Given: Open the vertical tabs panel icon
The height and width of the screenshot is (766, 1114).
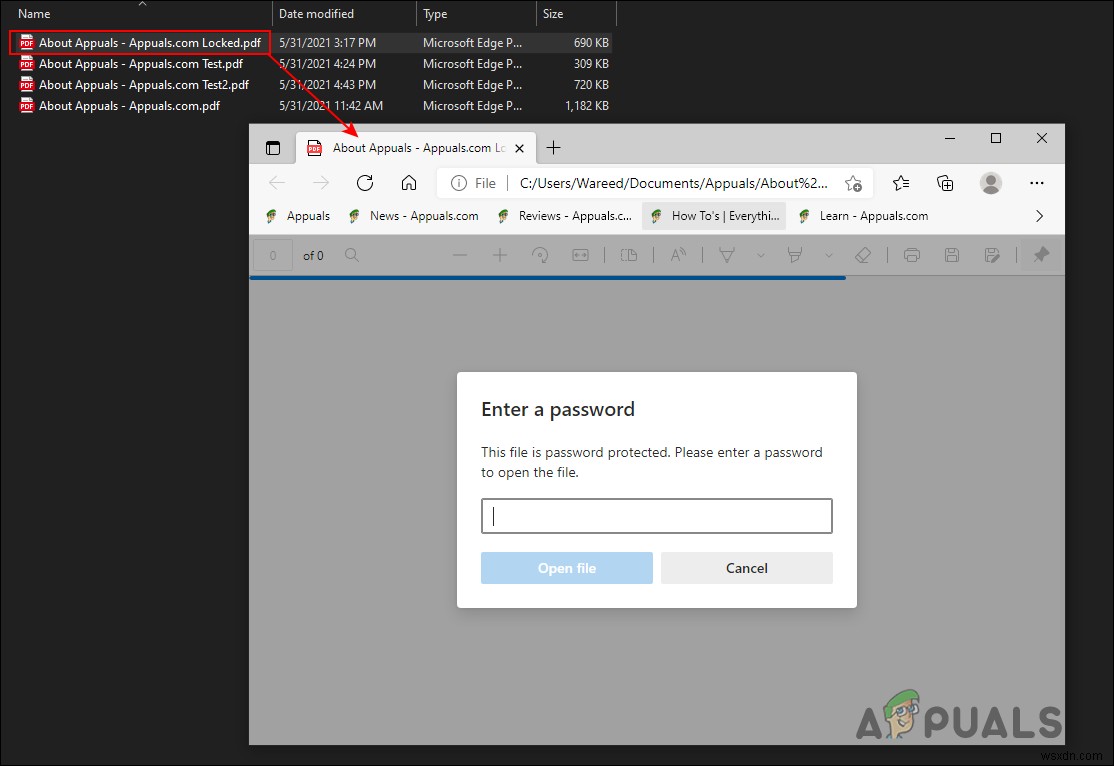Looking at the screenshot, I should pyautogui.click(x=273, y=148).
